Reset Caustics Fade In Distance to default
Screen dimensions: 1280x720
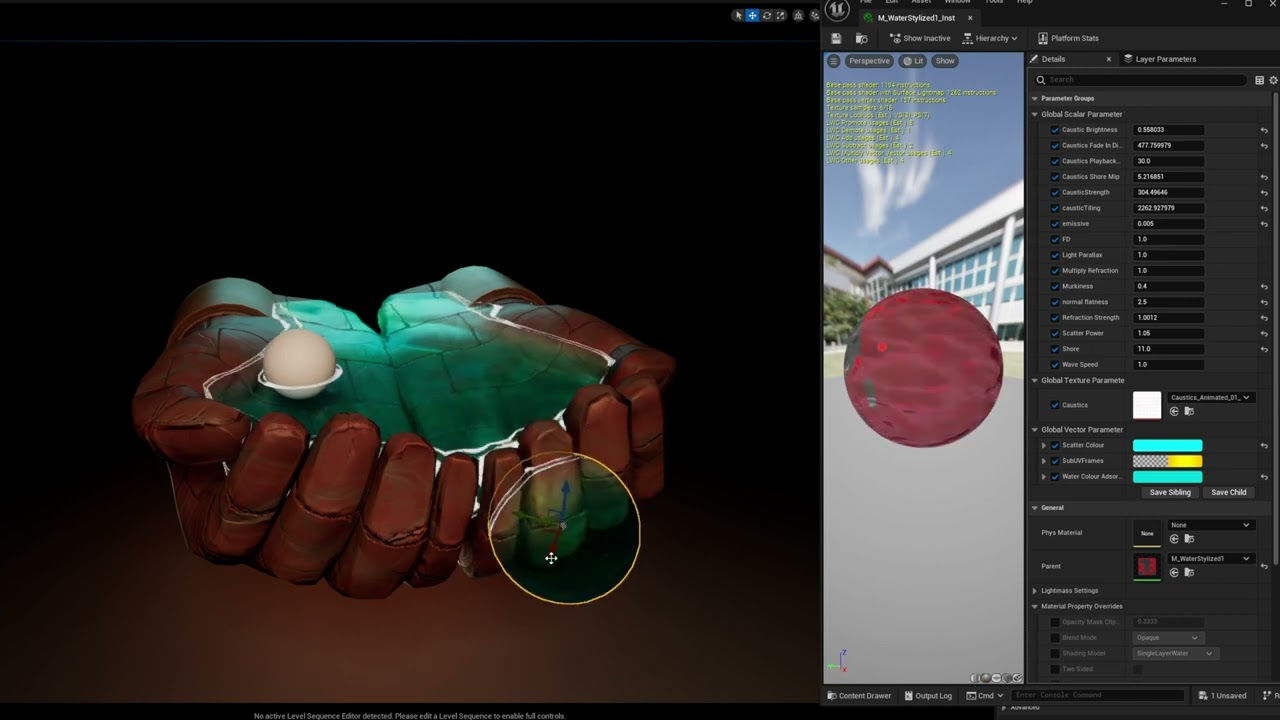click(x=1264, y=146)
